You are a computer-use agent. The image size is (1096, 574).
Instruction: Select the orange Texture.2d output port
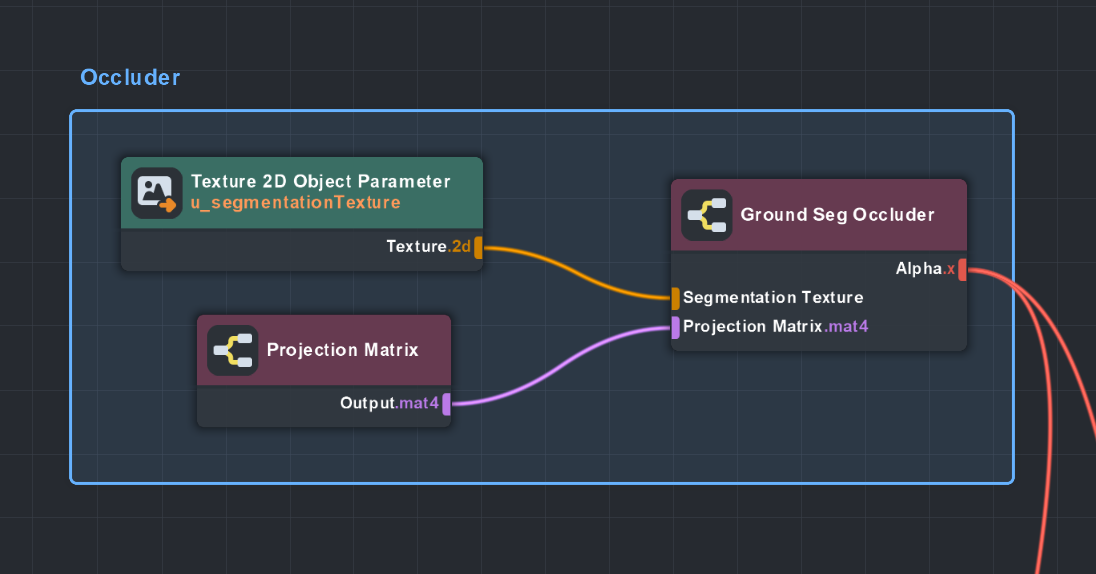pos(479,247)
